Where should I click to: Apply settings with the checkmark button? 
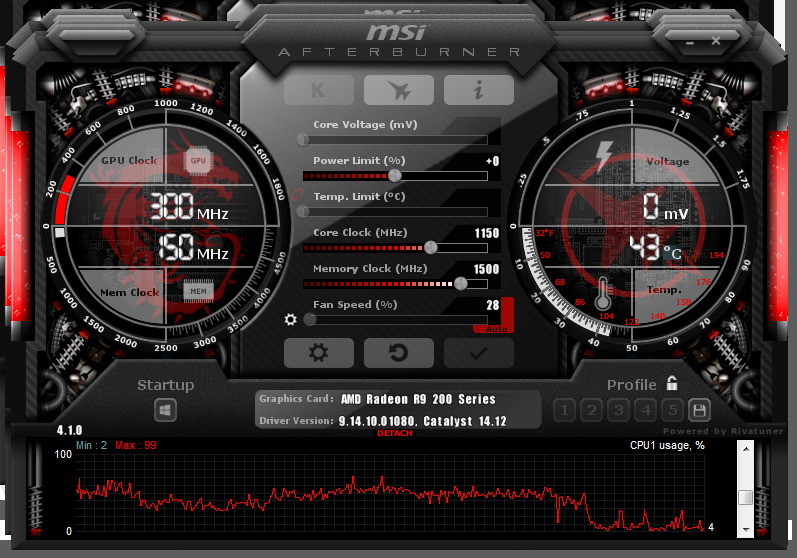[478, 353]
